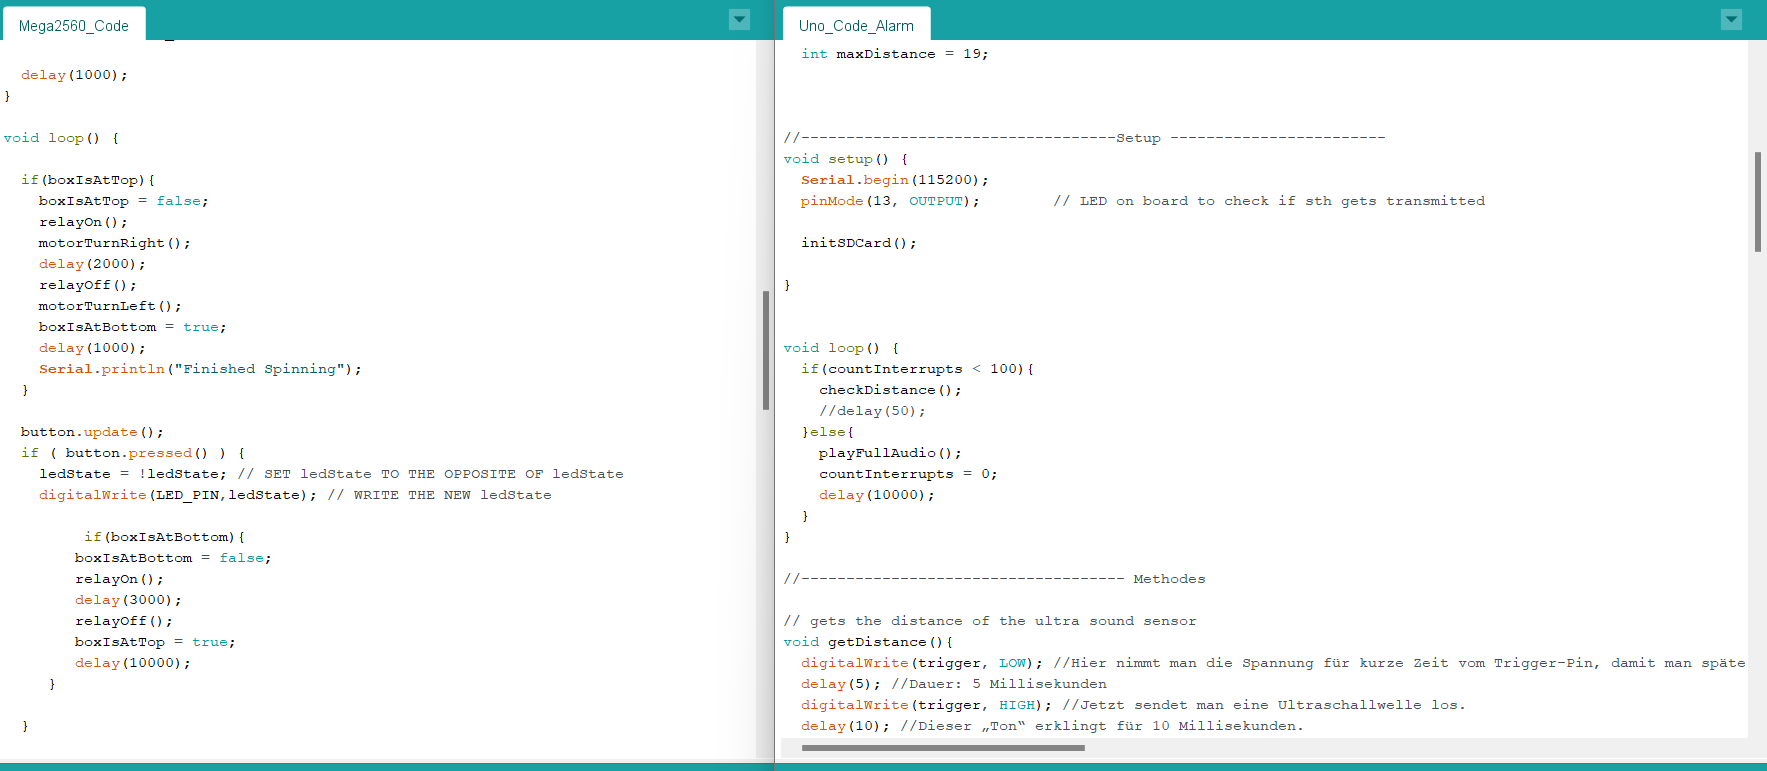Click the 'if(boxIsAtBottom){' line

point(165,537)
